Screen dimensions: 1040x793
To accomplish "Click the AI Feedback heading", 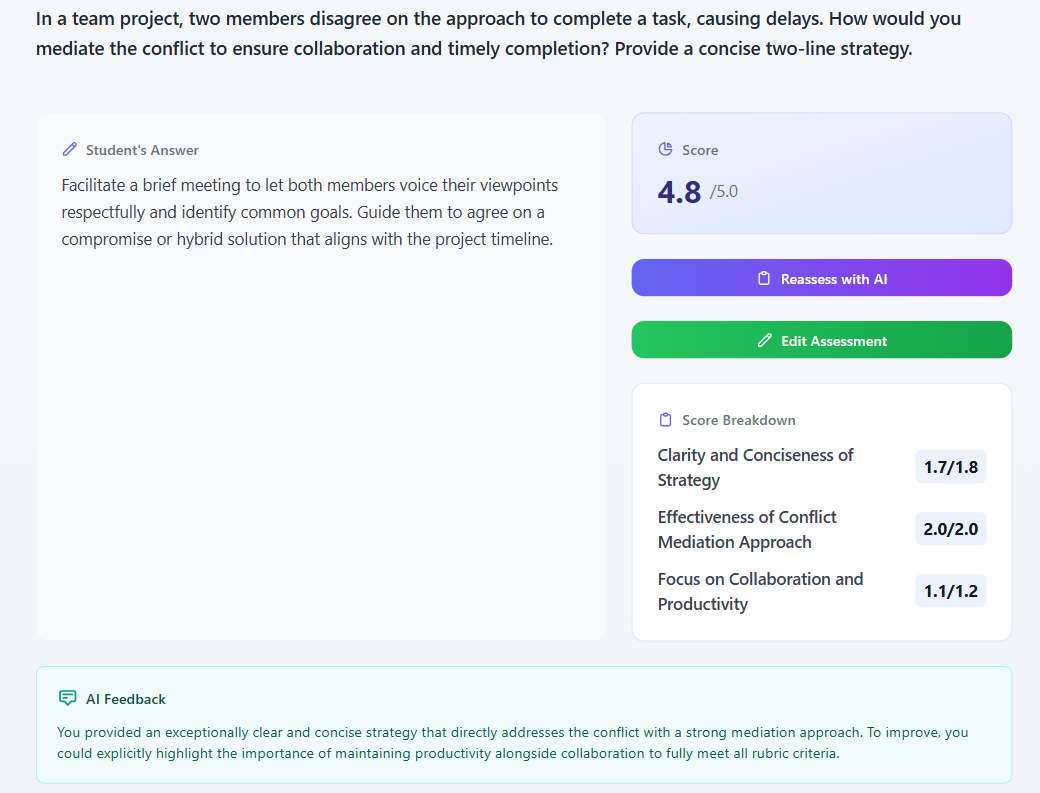I will point(126,699).
